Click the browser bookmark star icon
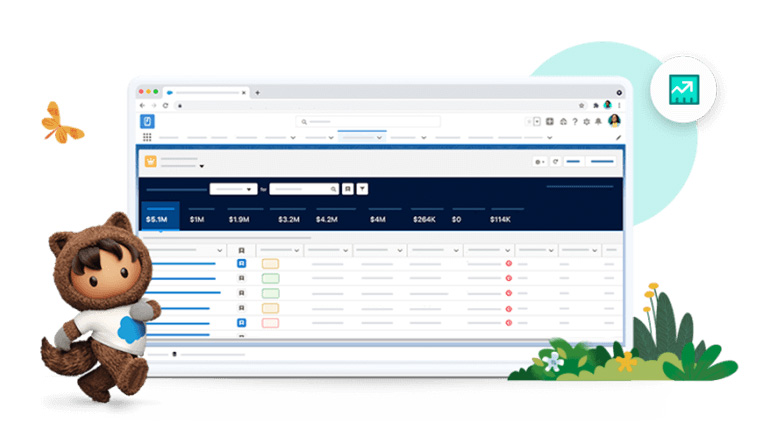The width and height of the screenshot is (768, 432). (581, 105)
